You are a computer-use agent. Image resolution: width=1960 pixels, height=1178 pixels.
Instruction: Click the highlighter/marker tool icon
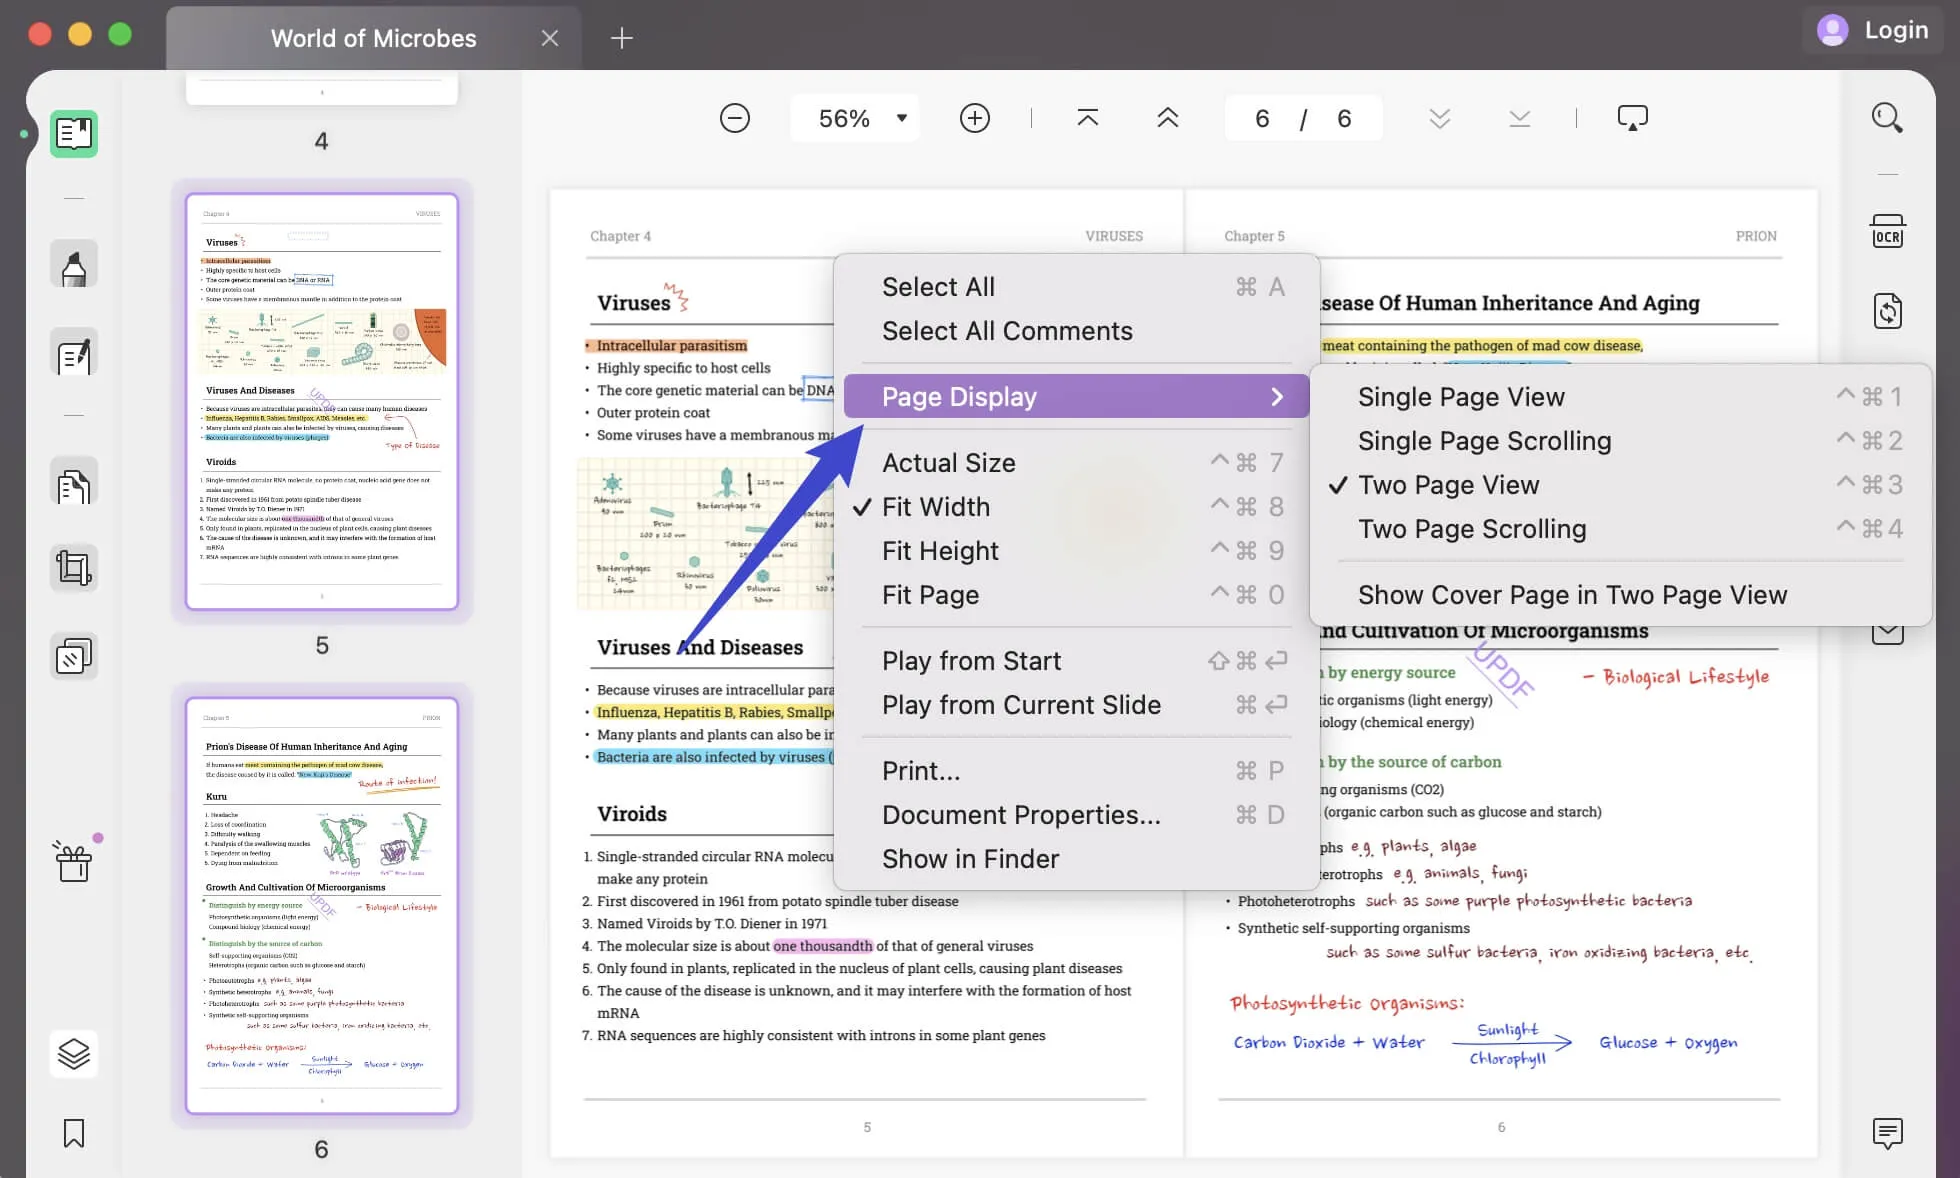click(73, 265)
